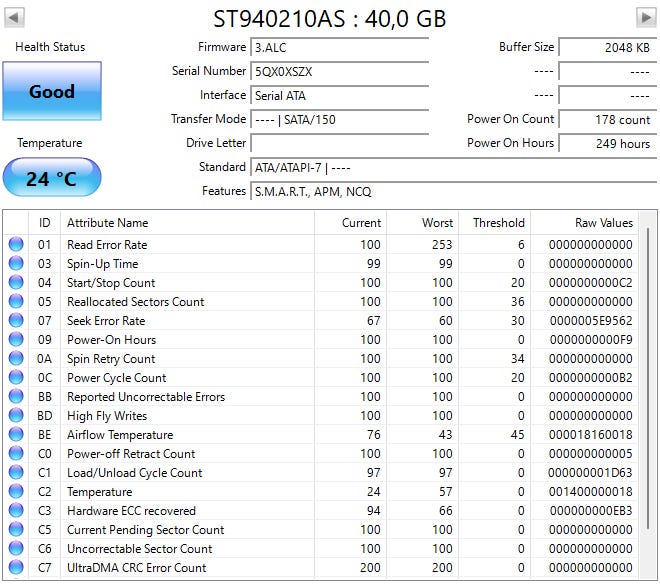The height and width of the screenshot is (585, 660).
Task: Click the High Fly Writes attribute name
Action: [107, 416]
